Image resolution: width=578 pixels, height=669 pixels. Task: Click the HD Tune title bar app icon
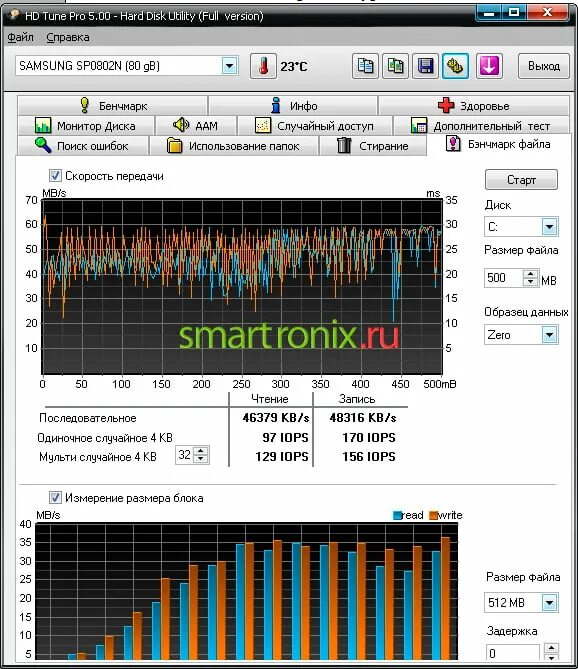pyautogui.click(x=14, y=15)
